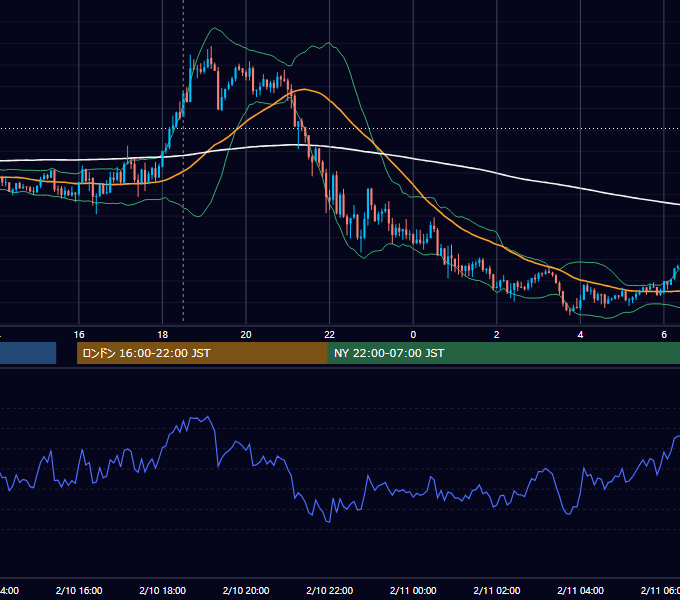This screenshot has height=600, width=680.
Task: Click the "2" hour label on the upper time axis
Action: [497, 335]
